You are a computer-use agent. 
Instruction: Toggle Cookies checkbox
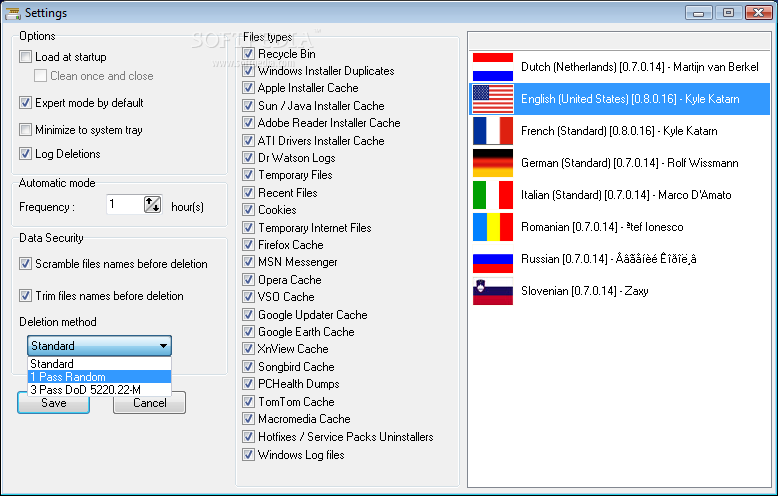[248, 210]
